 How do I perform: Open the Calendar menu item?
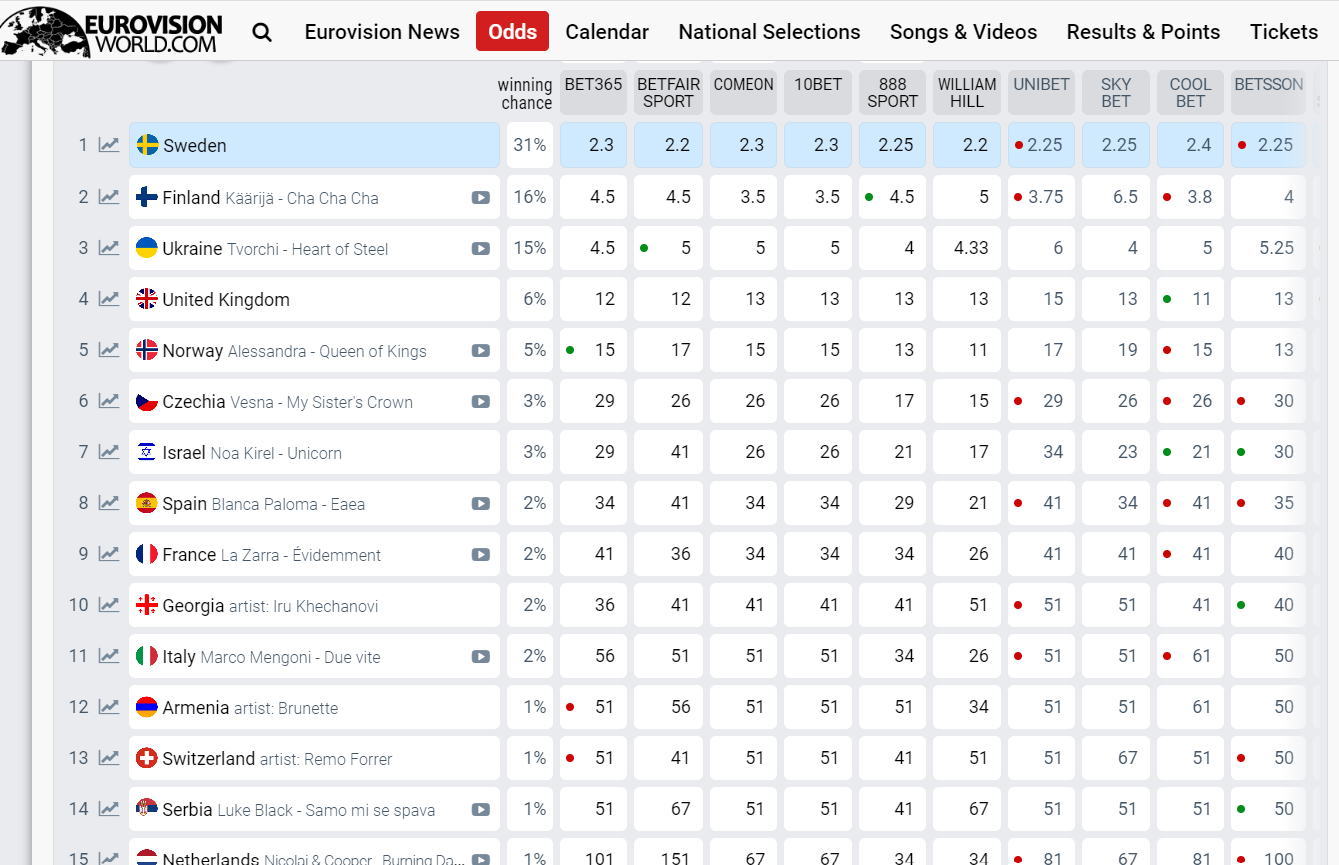coord(607,32)
